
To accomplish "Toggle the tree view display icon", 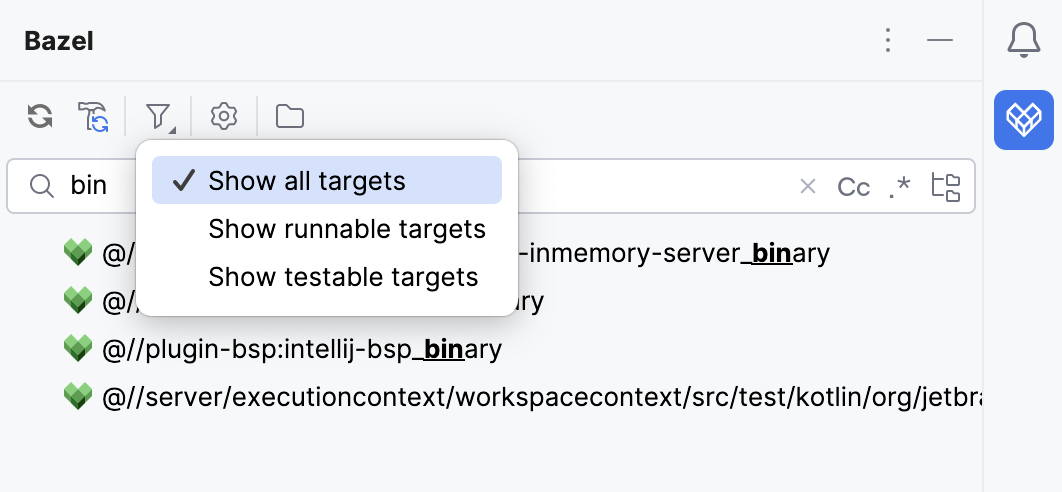I will (945, 187).
